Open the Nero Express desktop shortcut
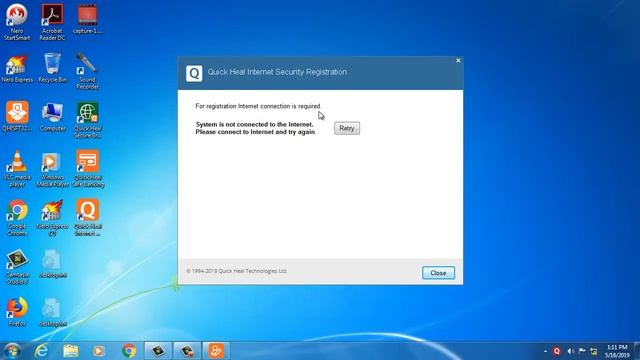This screenshot has height=360, width=640. tap(17, 69)
